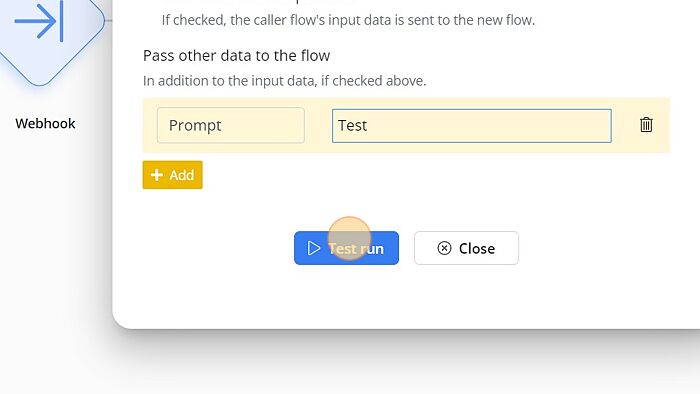Click the plus icon on Add button
This screenshot has height=394, width=700.
coord(157,175)
